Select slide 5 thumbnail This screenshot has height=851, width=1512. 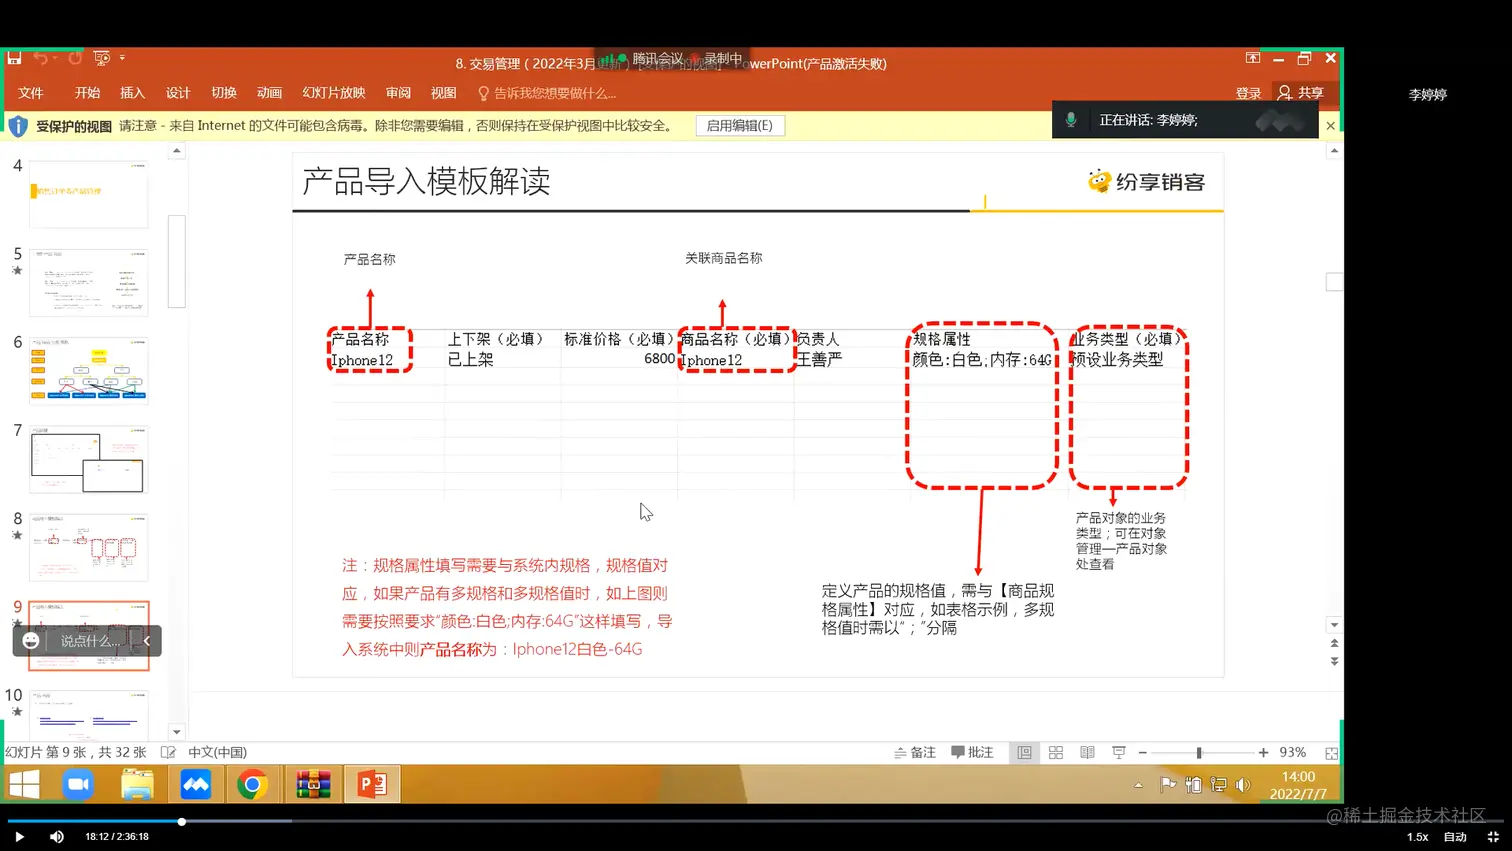click(89, 282)
